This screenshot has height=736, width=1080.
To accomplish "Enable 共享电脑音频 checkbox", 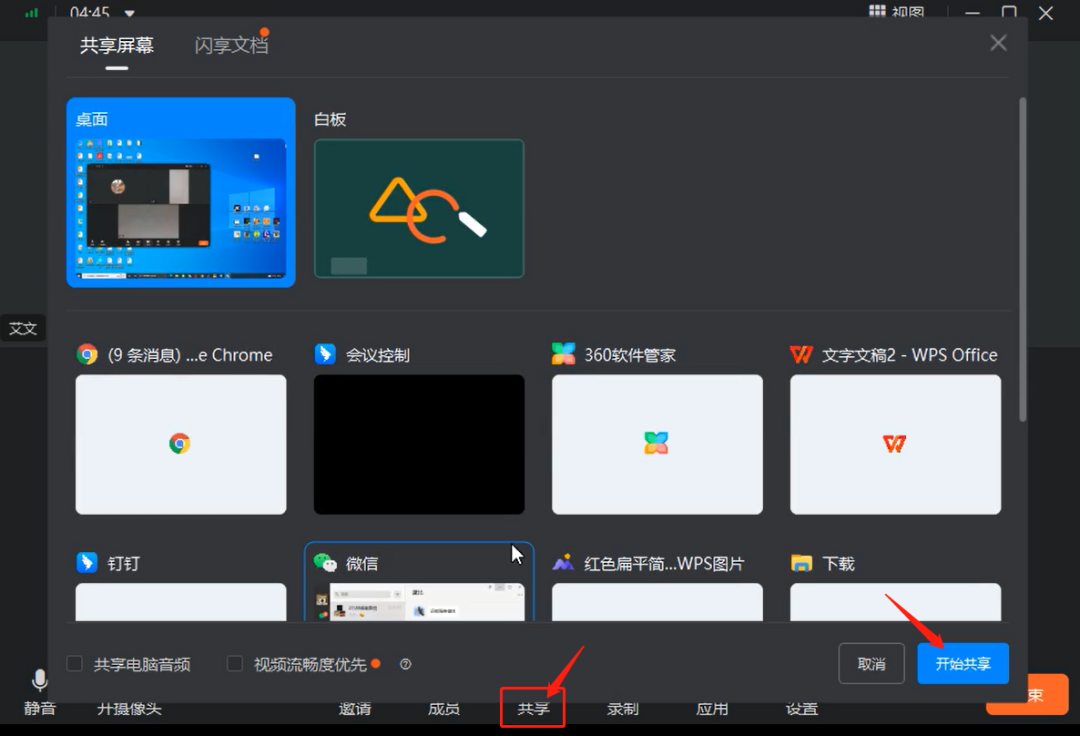I will (74, 664).
